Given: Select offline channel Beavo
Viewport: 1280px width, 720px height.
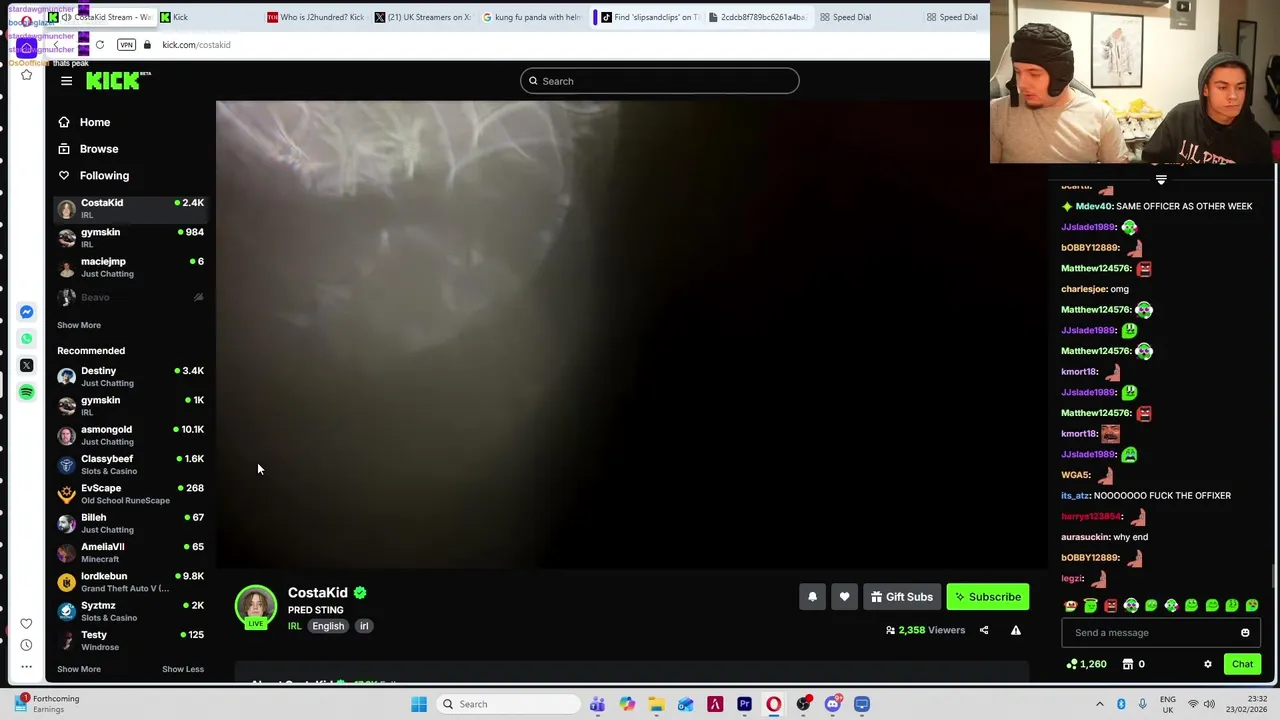Looking at the screenshot, I should 130,297.
